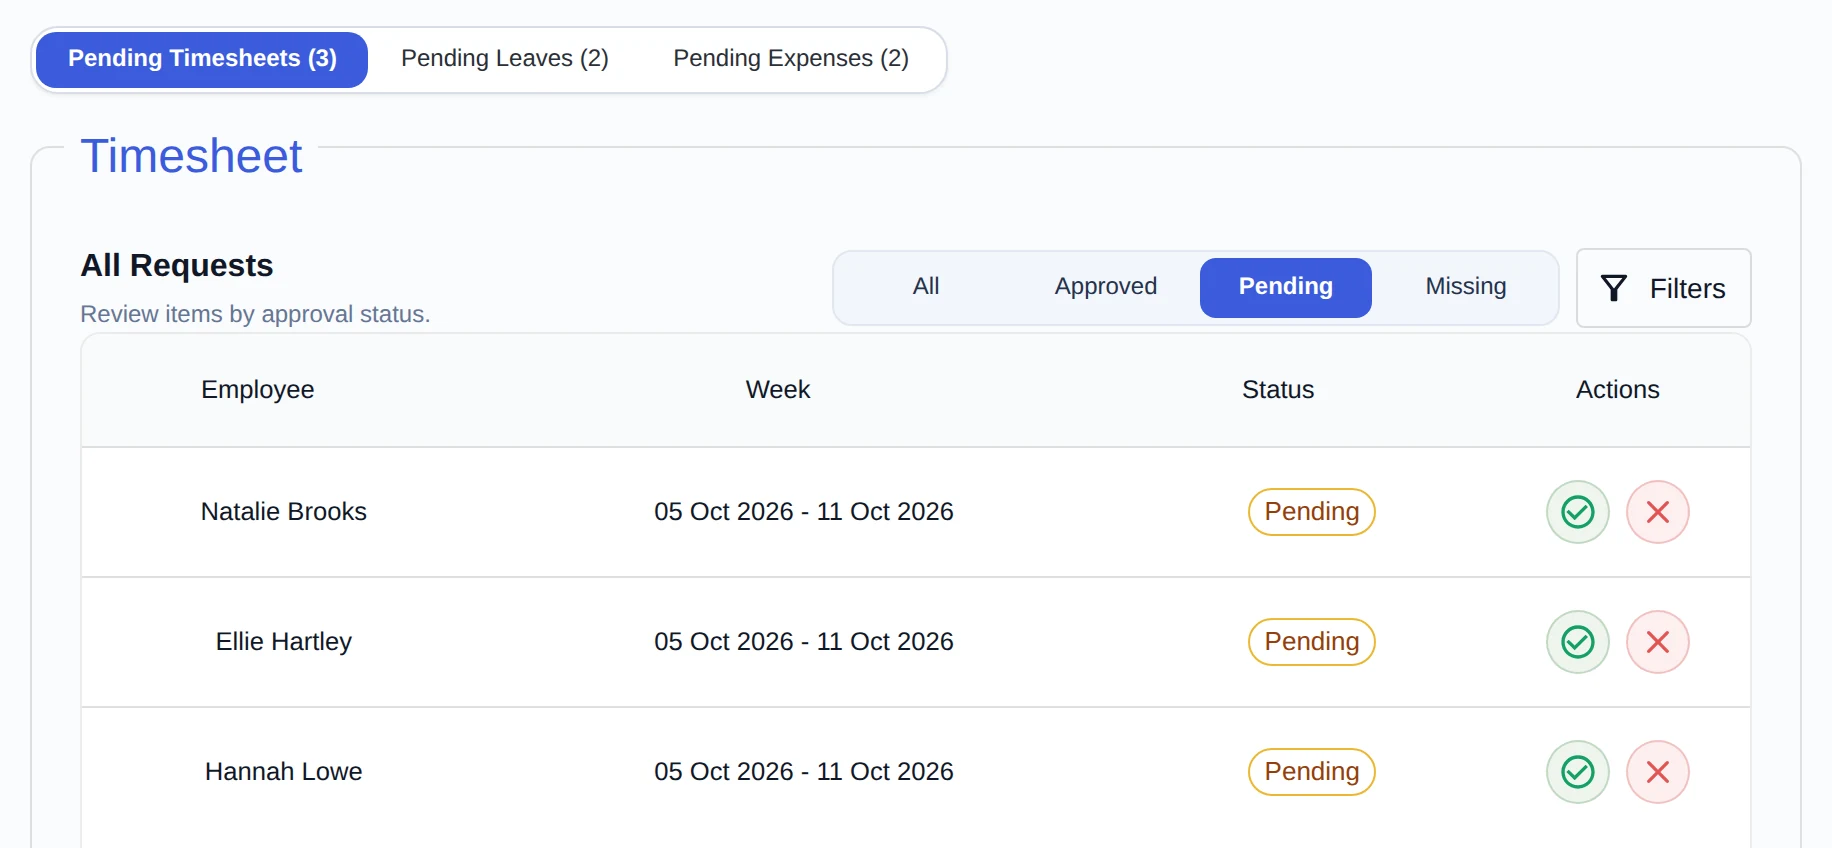Reject Hannah Lowe's timesheet with red X
The width and height of the screenshot is (1832, 848).
[1657, 772]
